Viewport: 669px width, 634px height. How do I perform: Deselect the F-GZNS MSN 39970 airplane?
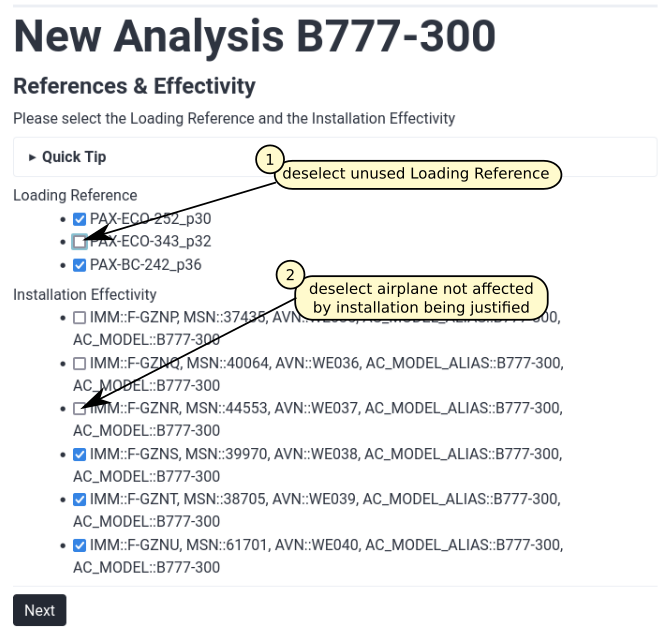(80, 454)
